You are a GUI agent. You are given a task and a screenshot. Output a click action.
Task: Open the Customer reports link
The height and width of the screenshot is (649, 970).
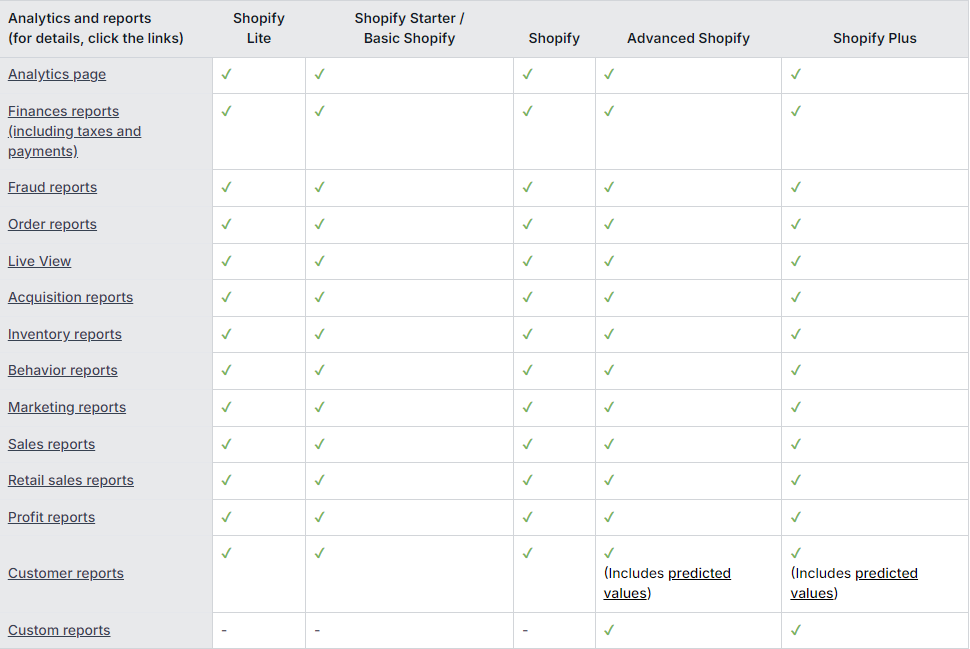click(66, 574)
